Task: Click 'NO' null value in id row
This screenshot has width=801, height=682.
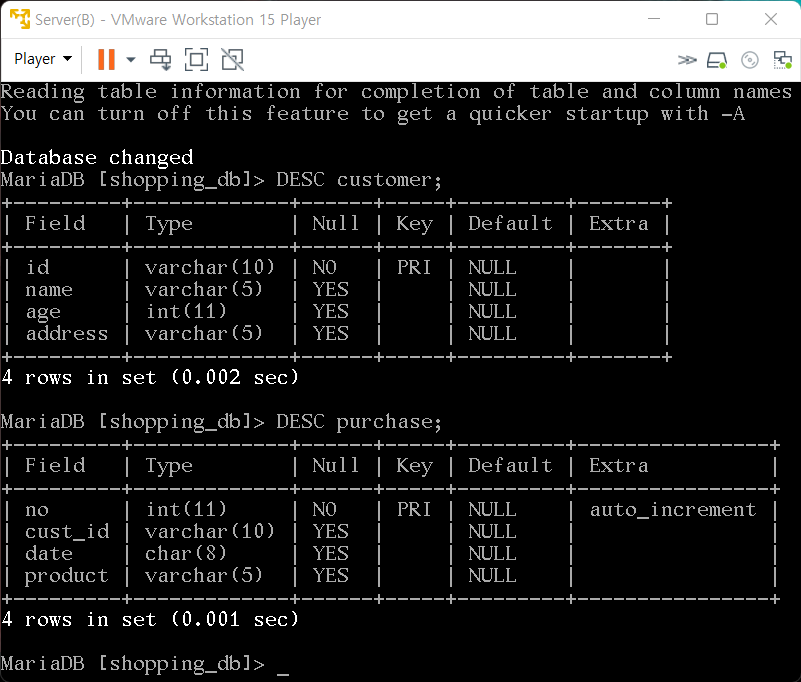Action: pyautogui.click(x=324, y=267)
